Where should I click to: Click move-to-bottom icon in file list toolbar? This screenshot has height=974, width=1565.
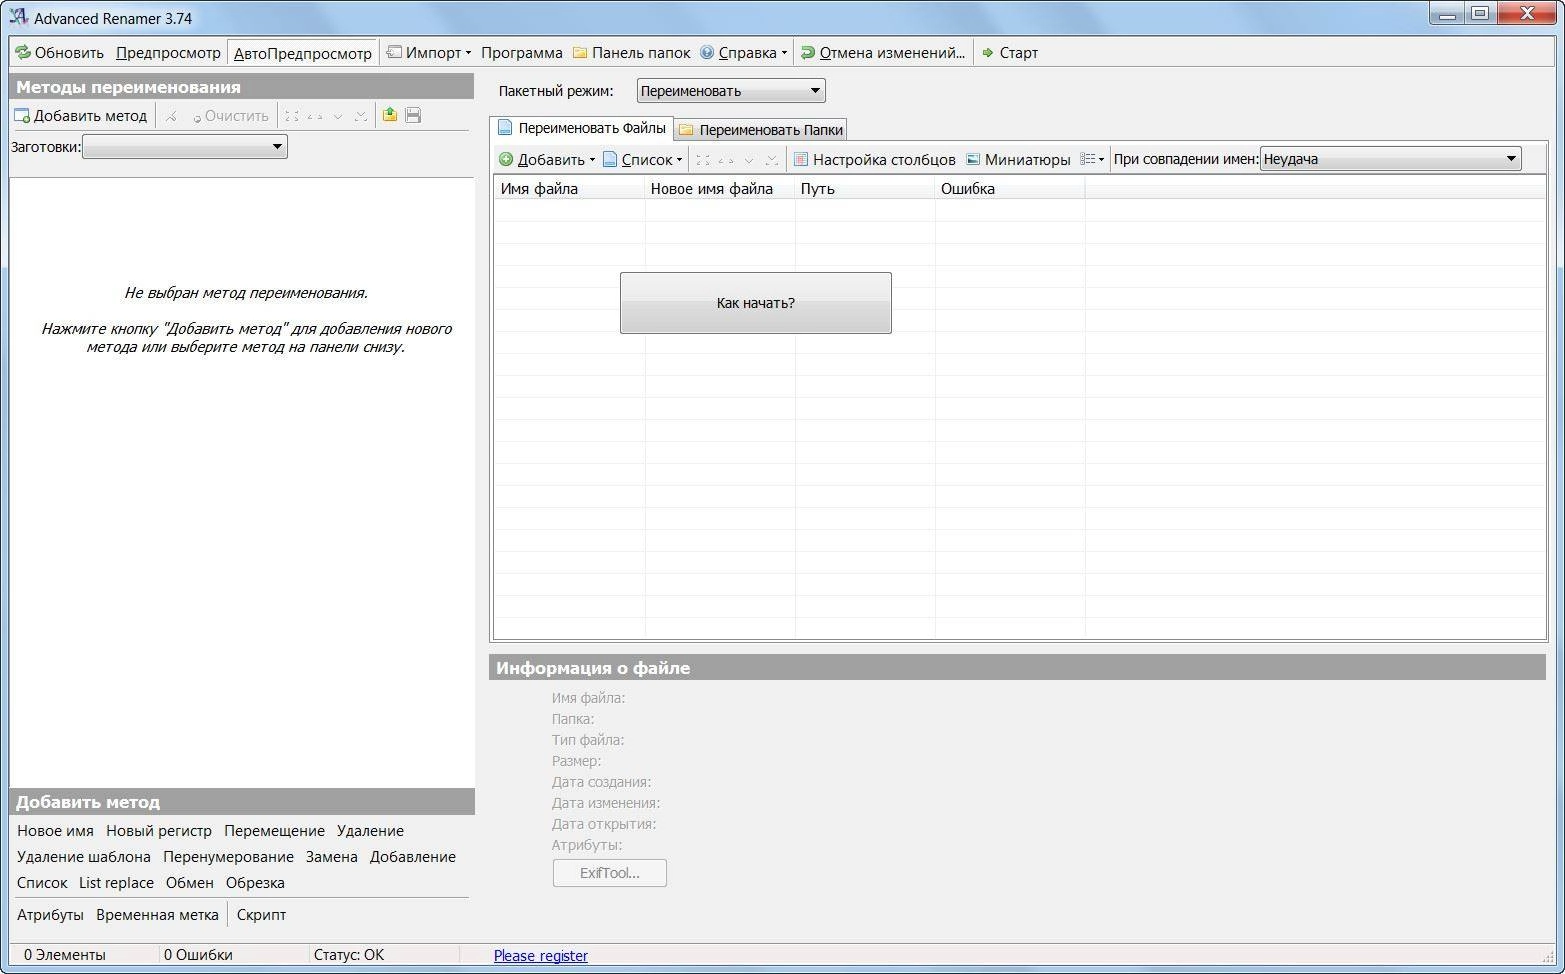click(x=772, y=160)
